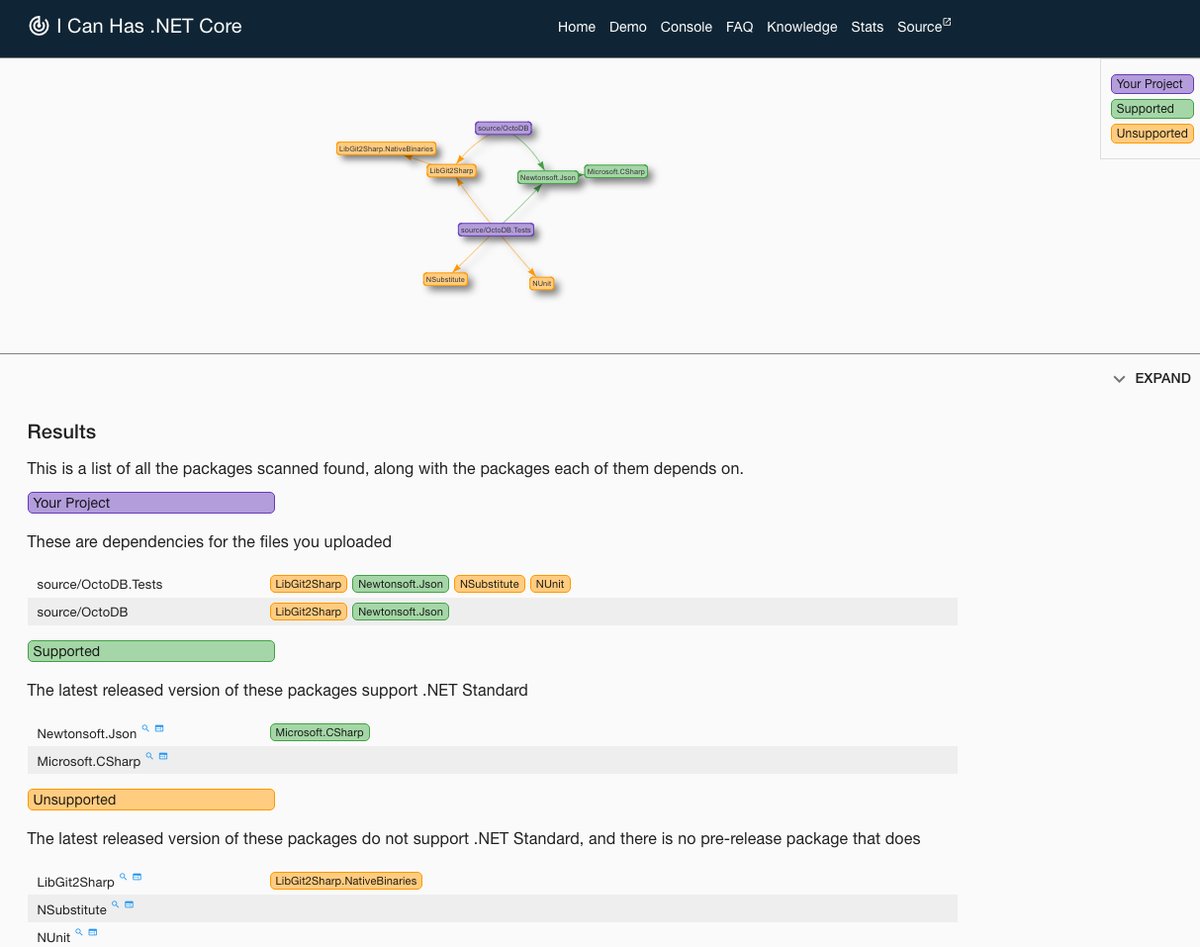The width and height of the screenshot is (1200, 947).
Task: Click LibGit2Sharp tag in source/OctoDB.Tests row
Action: [308, 584]
